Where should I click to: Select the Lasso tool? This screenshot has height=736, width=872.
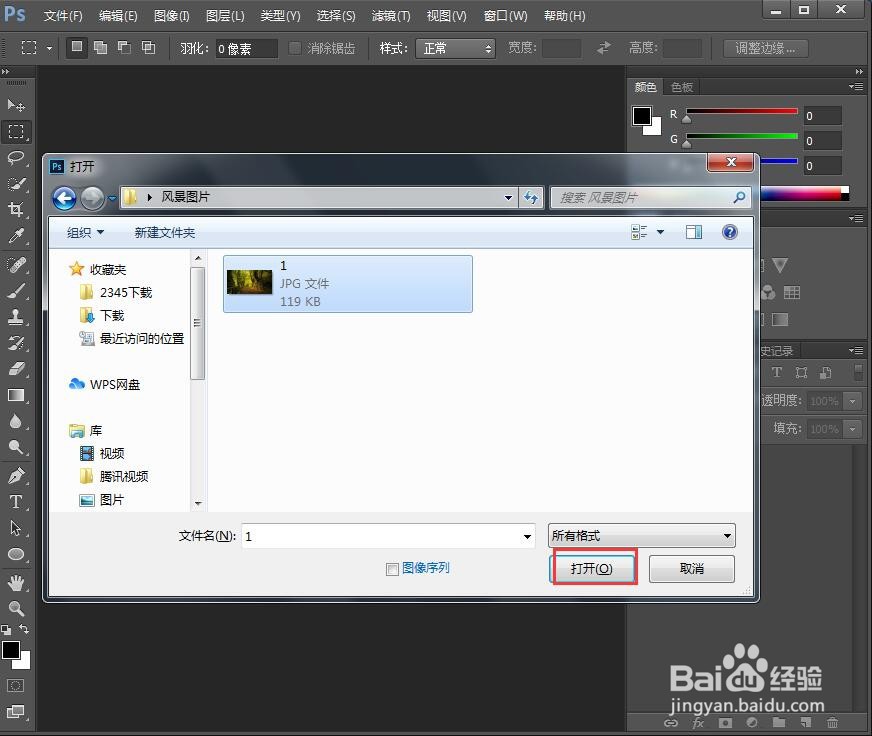click(x=16, y=158)
